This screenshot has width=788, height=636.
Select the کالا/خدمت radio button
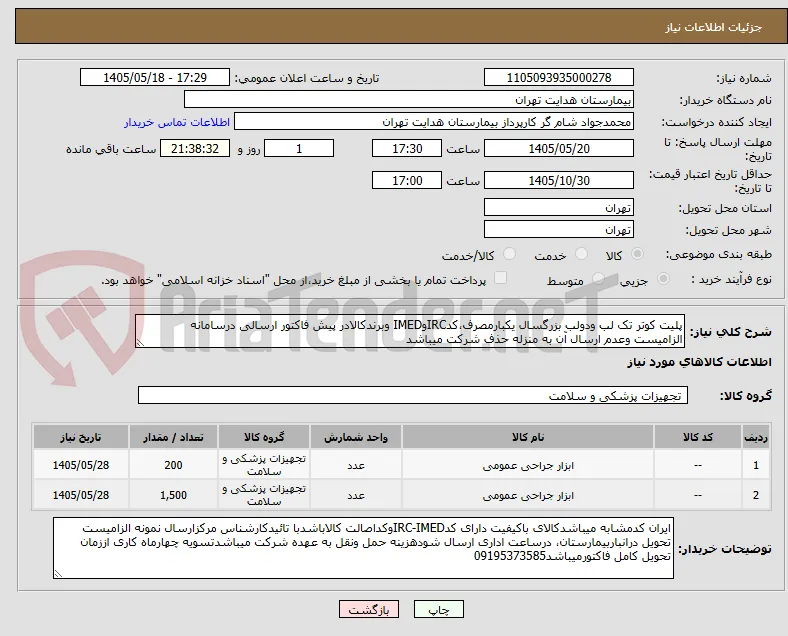(x=510, y=254)
